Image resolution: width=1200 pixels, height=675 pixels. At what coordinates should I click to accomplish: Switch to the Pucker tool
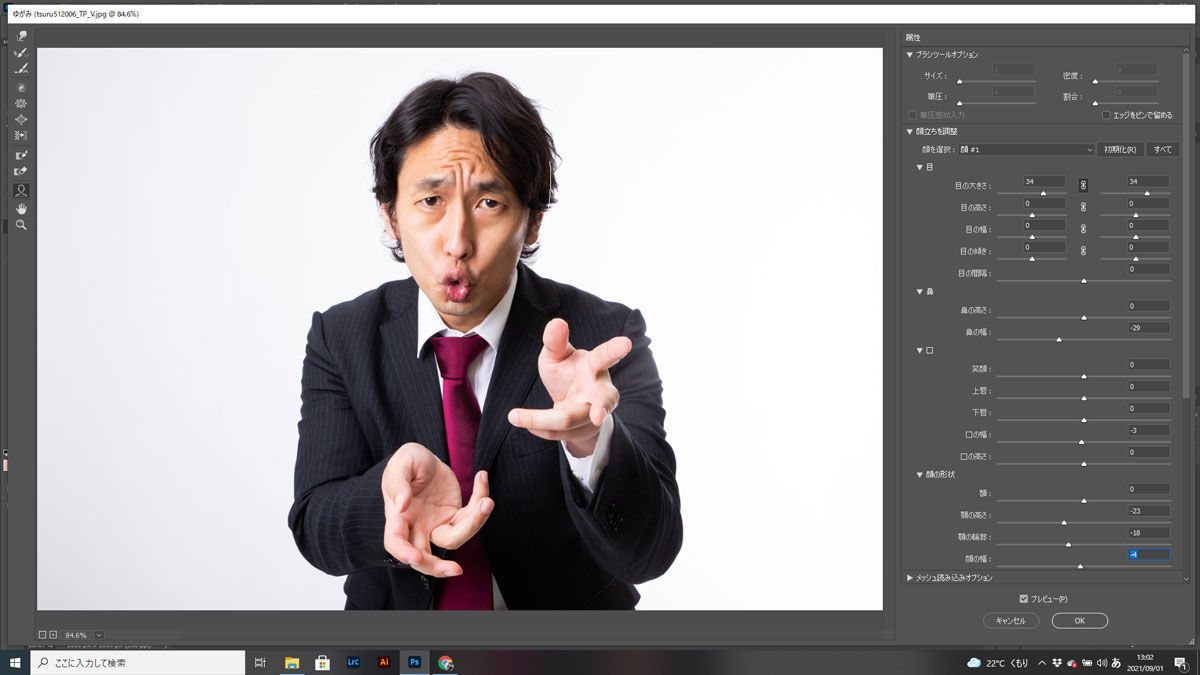pos(22,104)
